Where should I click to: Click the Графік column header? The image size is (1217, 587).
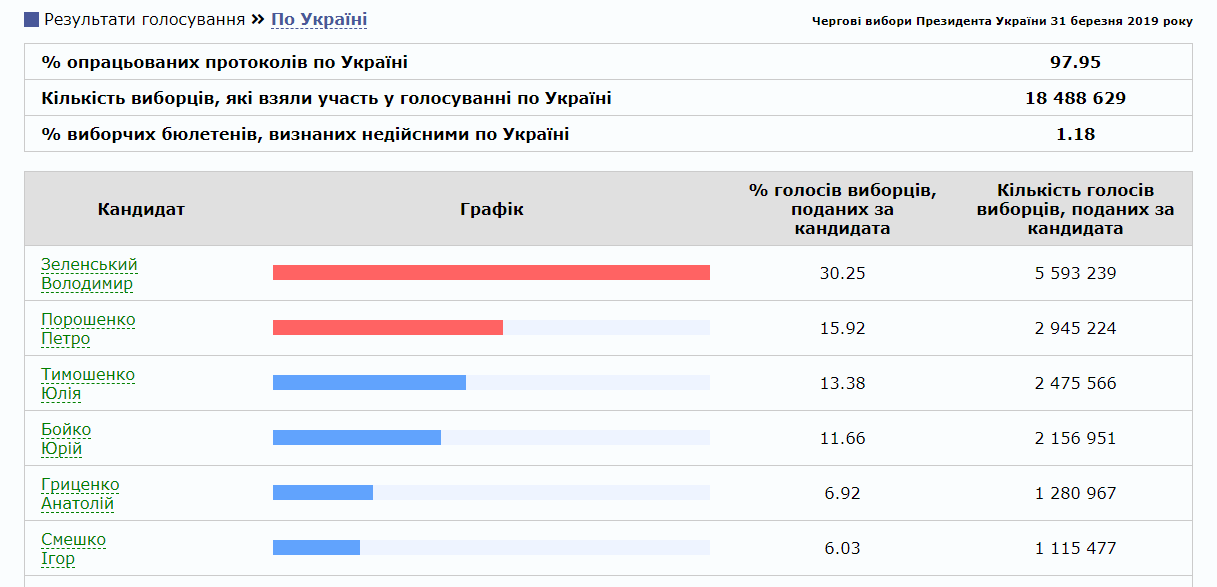coord(492,209)
